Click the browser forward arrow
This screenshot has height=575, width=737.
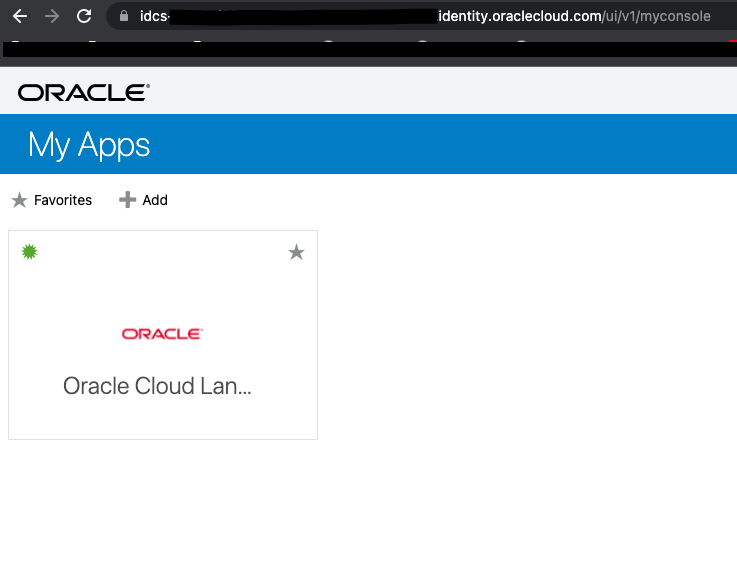click(x=52, y=16)
